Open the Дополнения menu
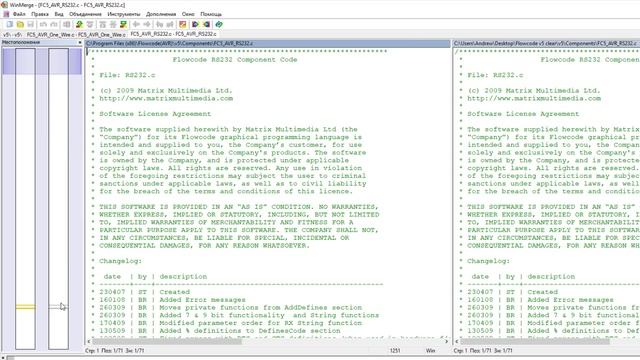The width and height of the screenshot is (640, 360). click(x=161, y=14)
